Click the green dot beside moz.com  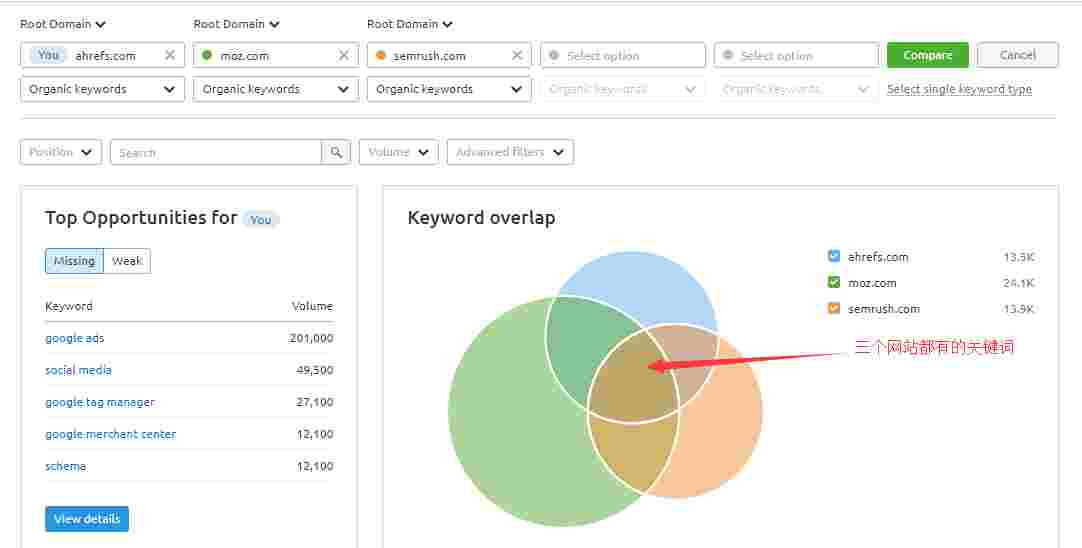point(207,56)
